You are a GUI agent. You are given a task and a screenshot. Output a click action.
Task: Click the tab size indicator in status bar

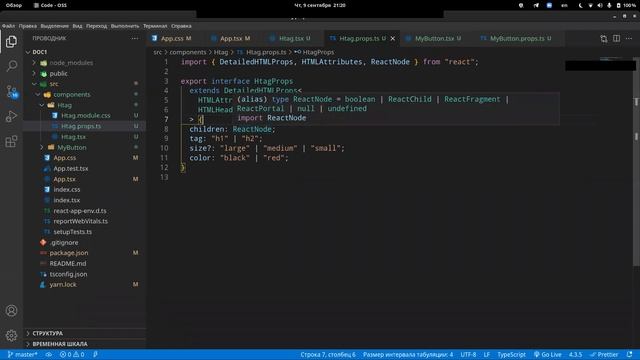pos(408,354)
